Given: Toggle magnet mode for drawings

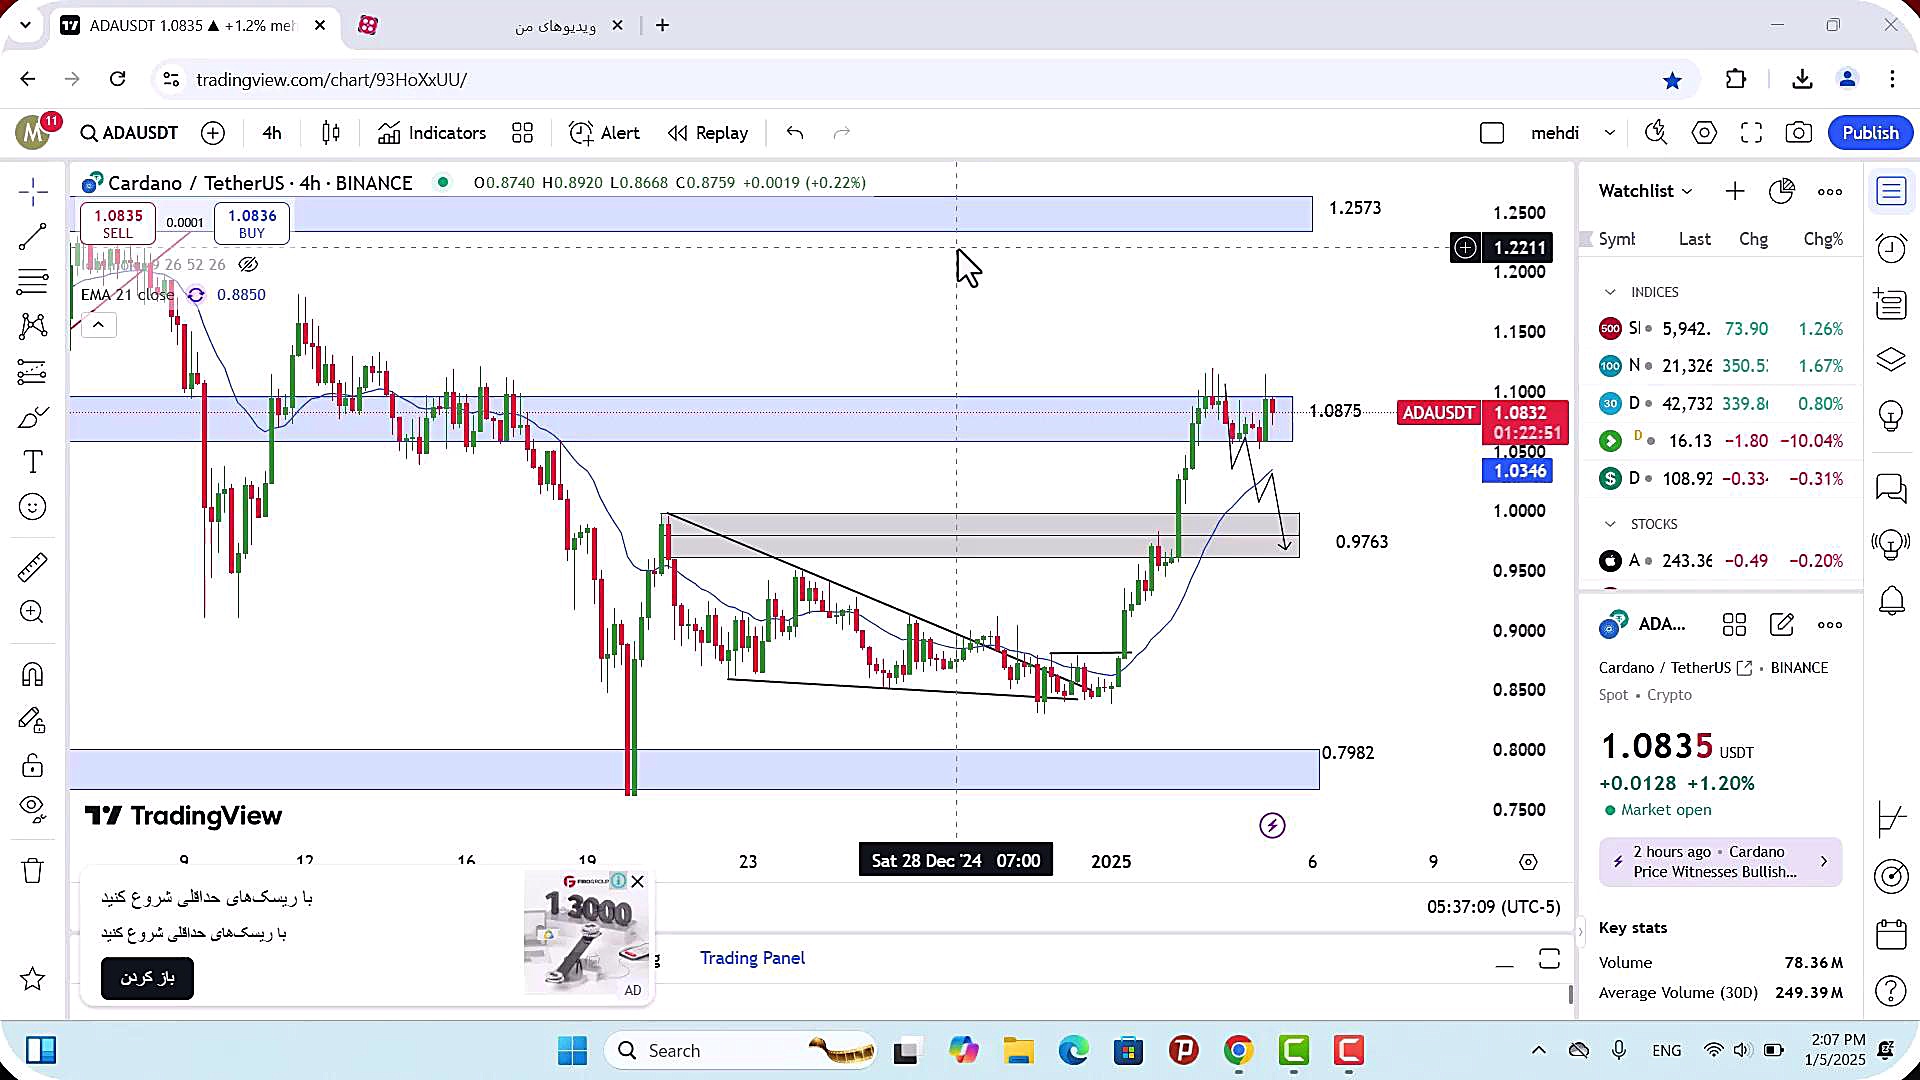Looking at the screenshot, I should 33,675.
